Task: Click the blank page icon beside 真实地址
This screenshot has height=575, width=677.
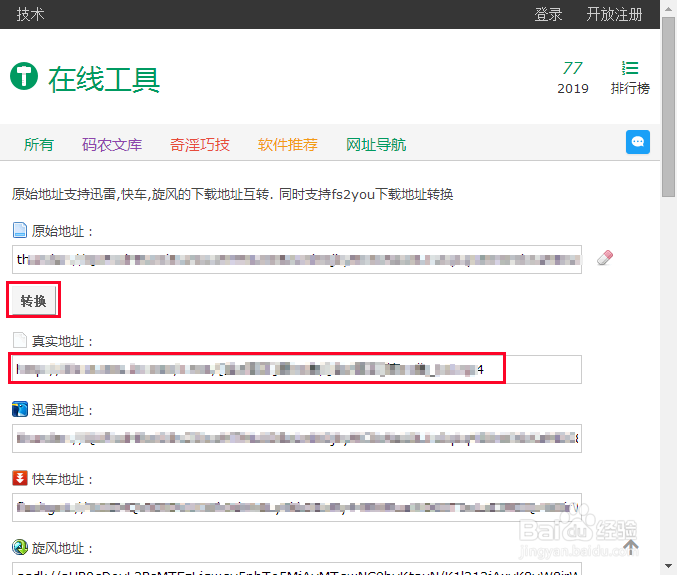Action: (19, 340)
